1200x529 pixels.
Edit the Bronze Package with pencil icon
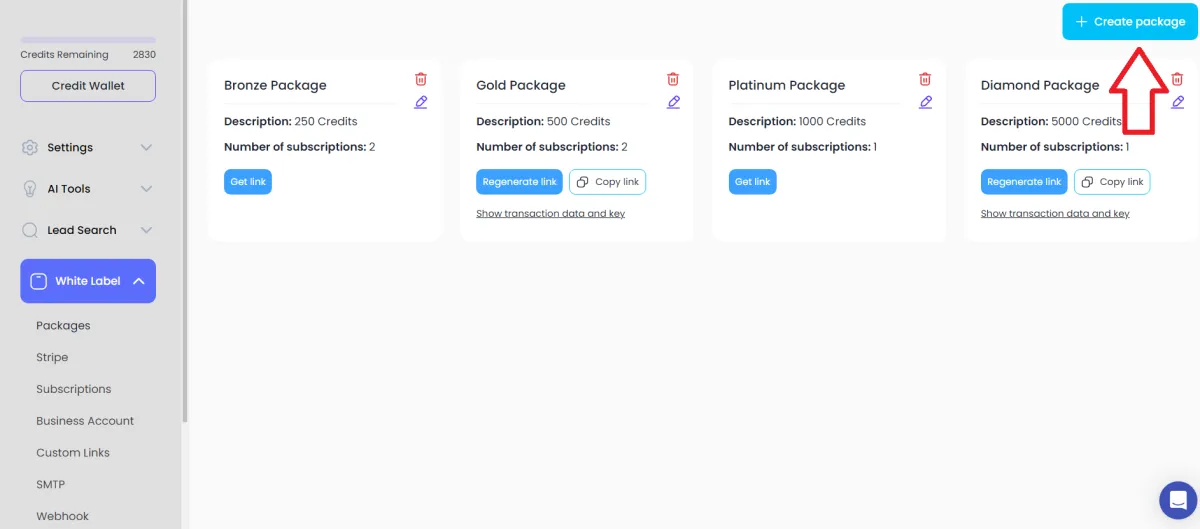tap(421, 102)
